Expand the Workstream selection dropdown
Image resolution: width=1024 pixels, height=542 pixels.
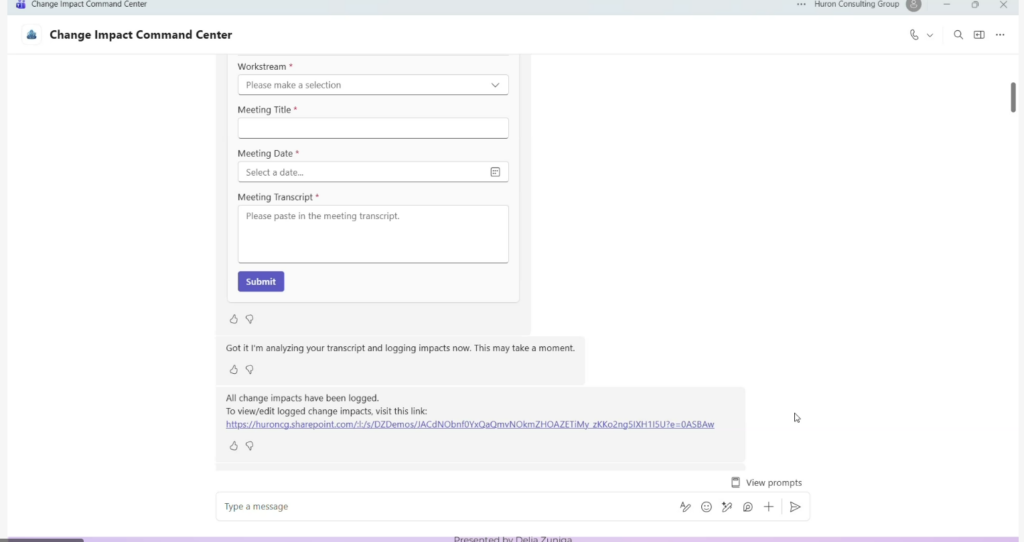tap(372, 85)
